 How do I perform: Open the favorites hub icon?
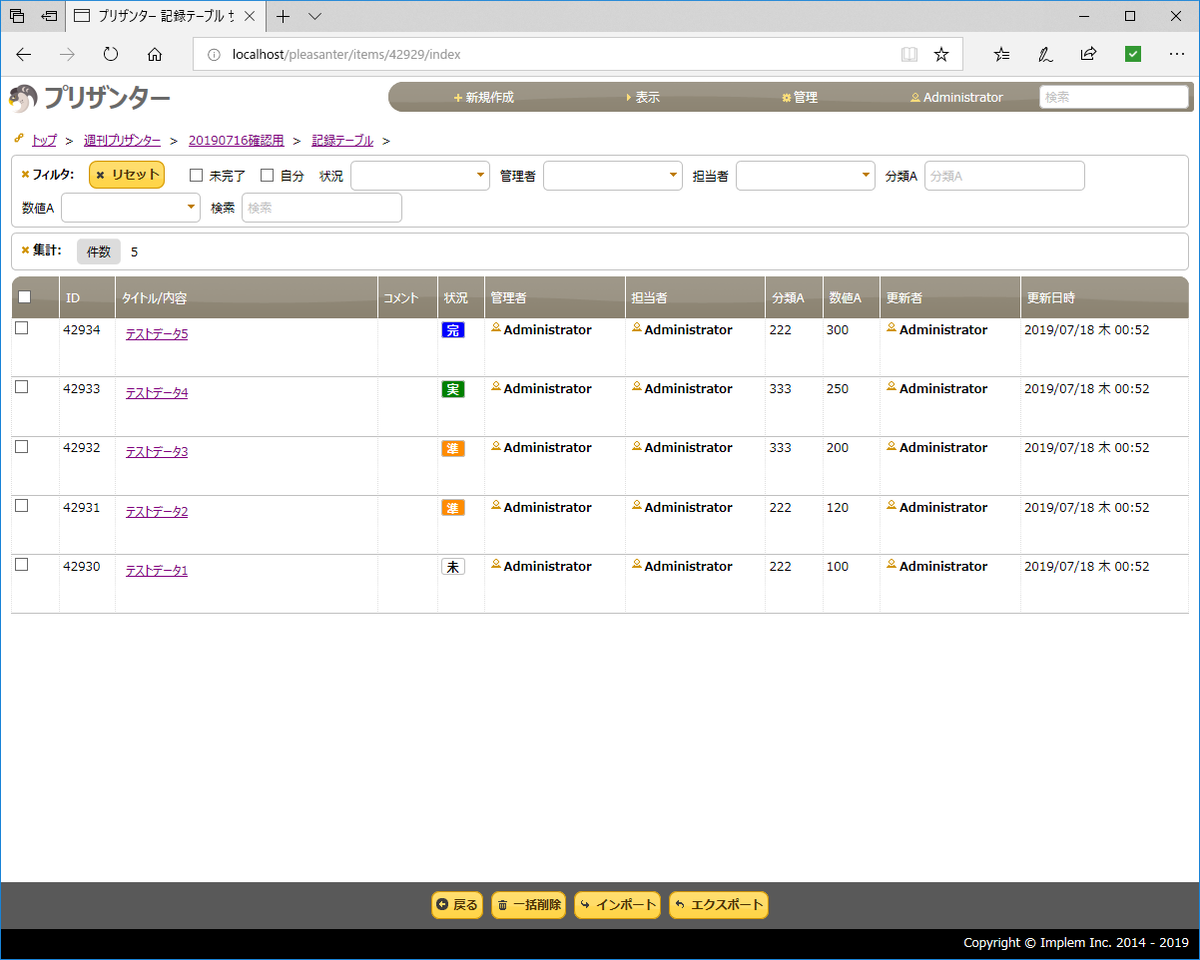coord(1002,54)
